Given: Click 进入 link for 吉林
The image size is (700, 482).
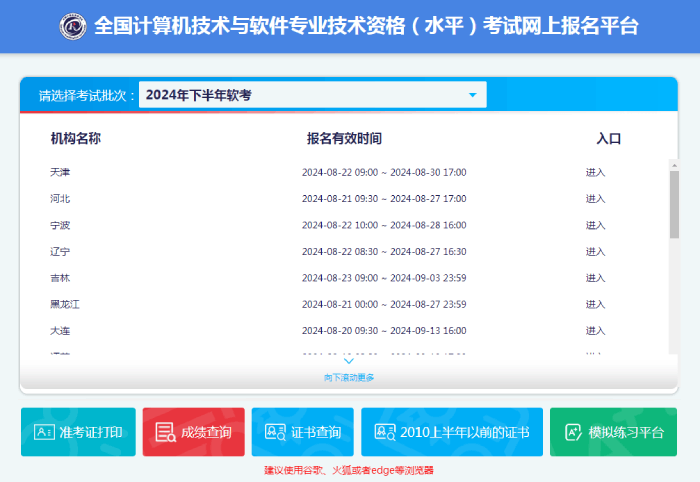Looking at the screenshot, I should pos(595,278).
